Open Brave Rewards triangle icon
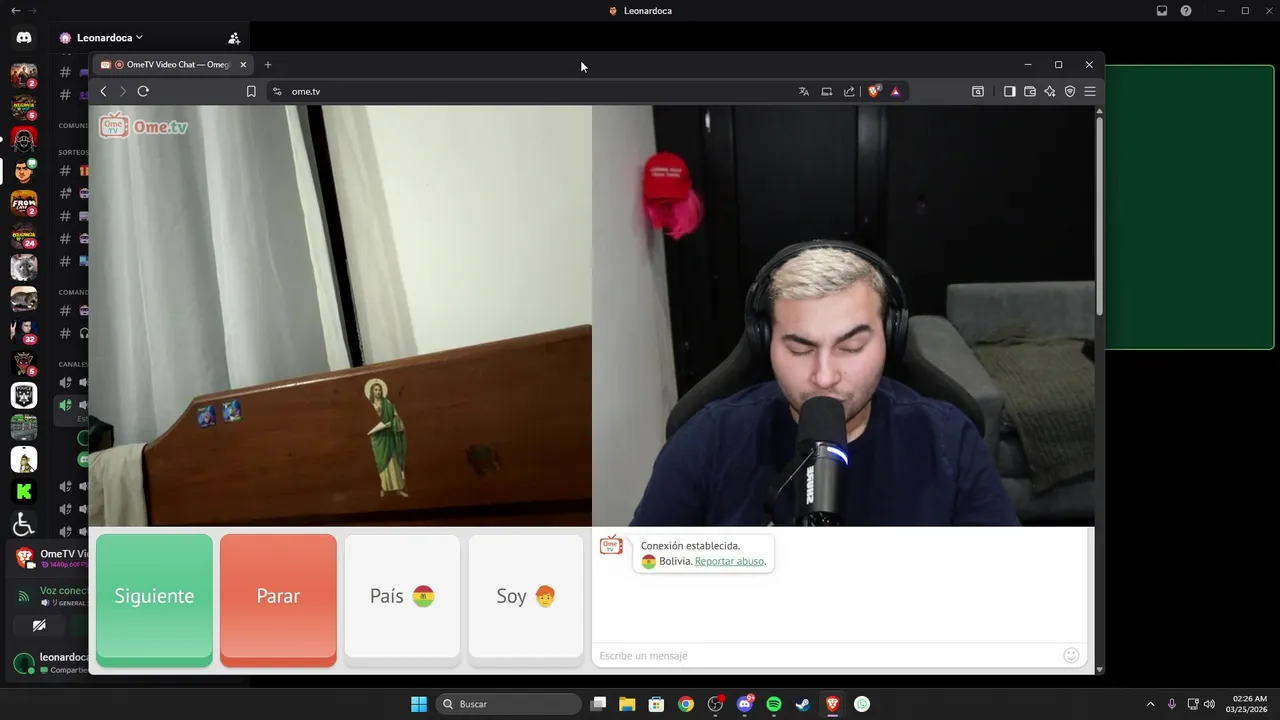Viewport: 1280px width, 720px height. [895, 91]
